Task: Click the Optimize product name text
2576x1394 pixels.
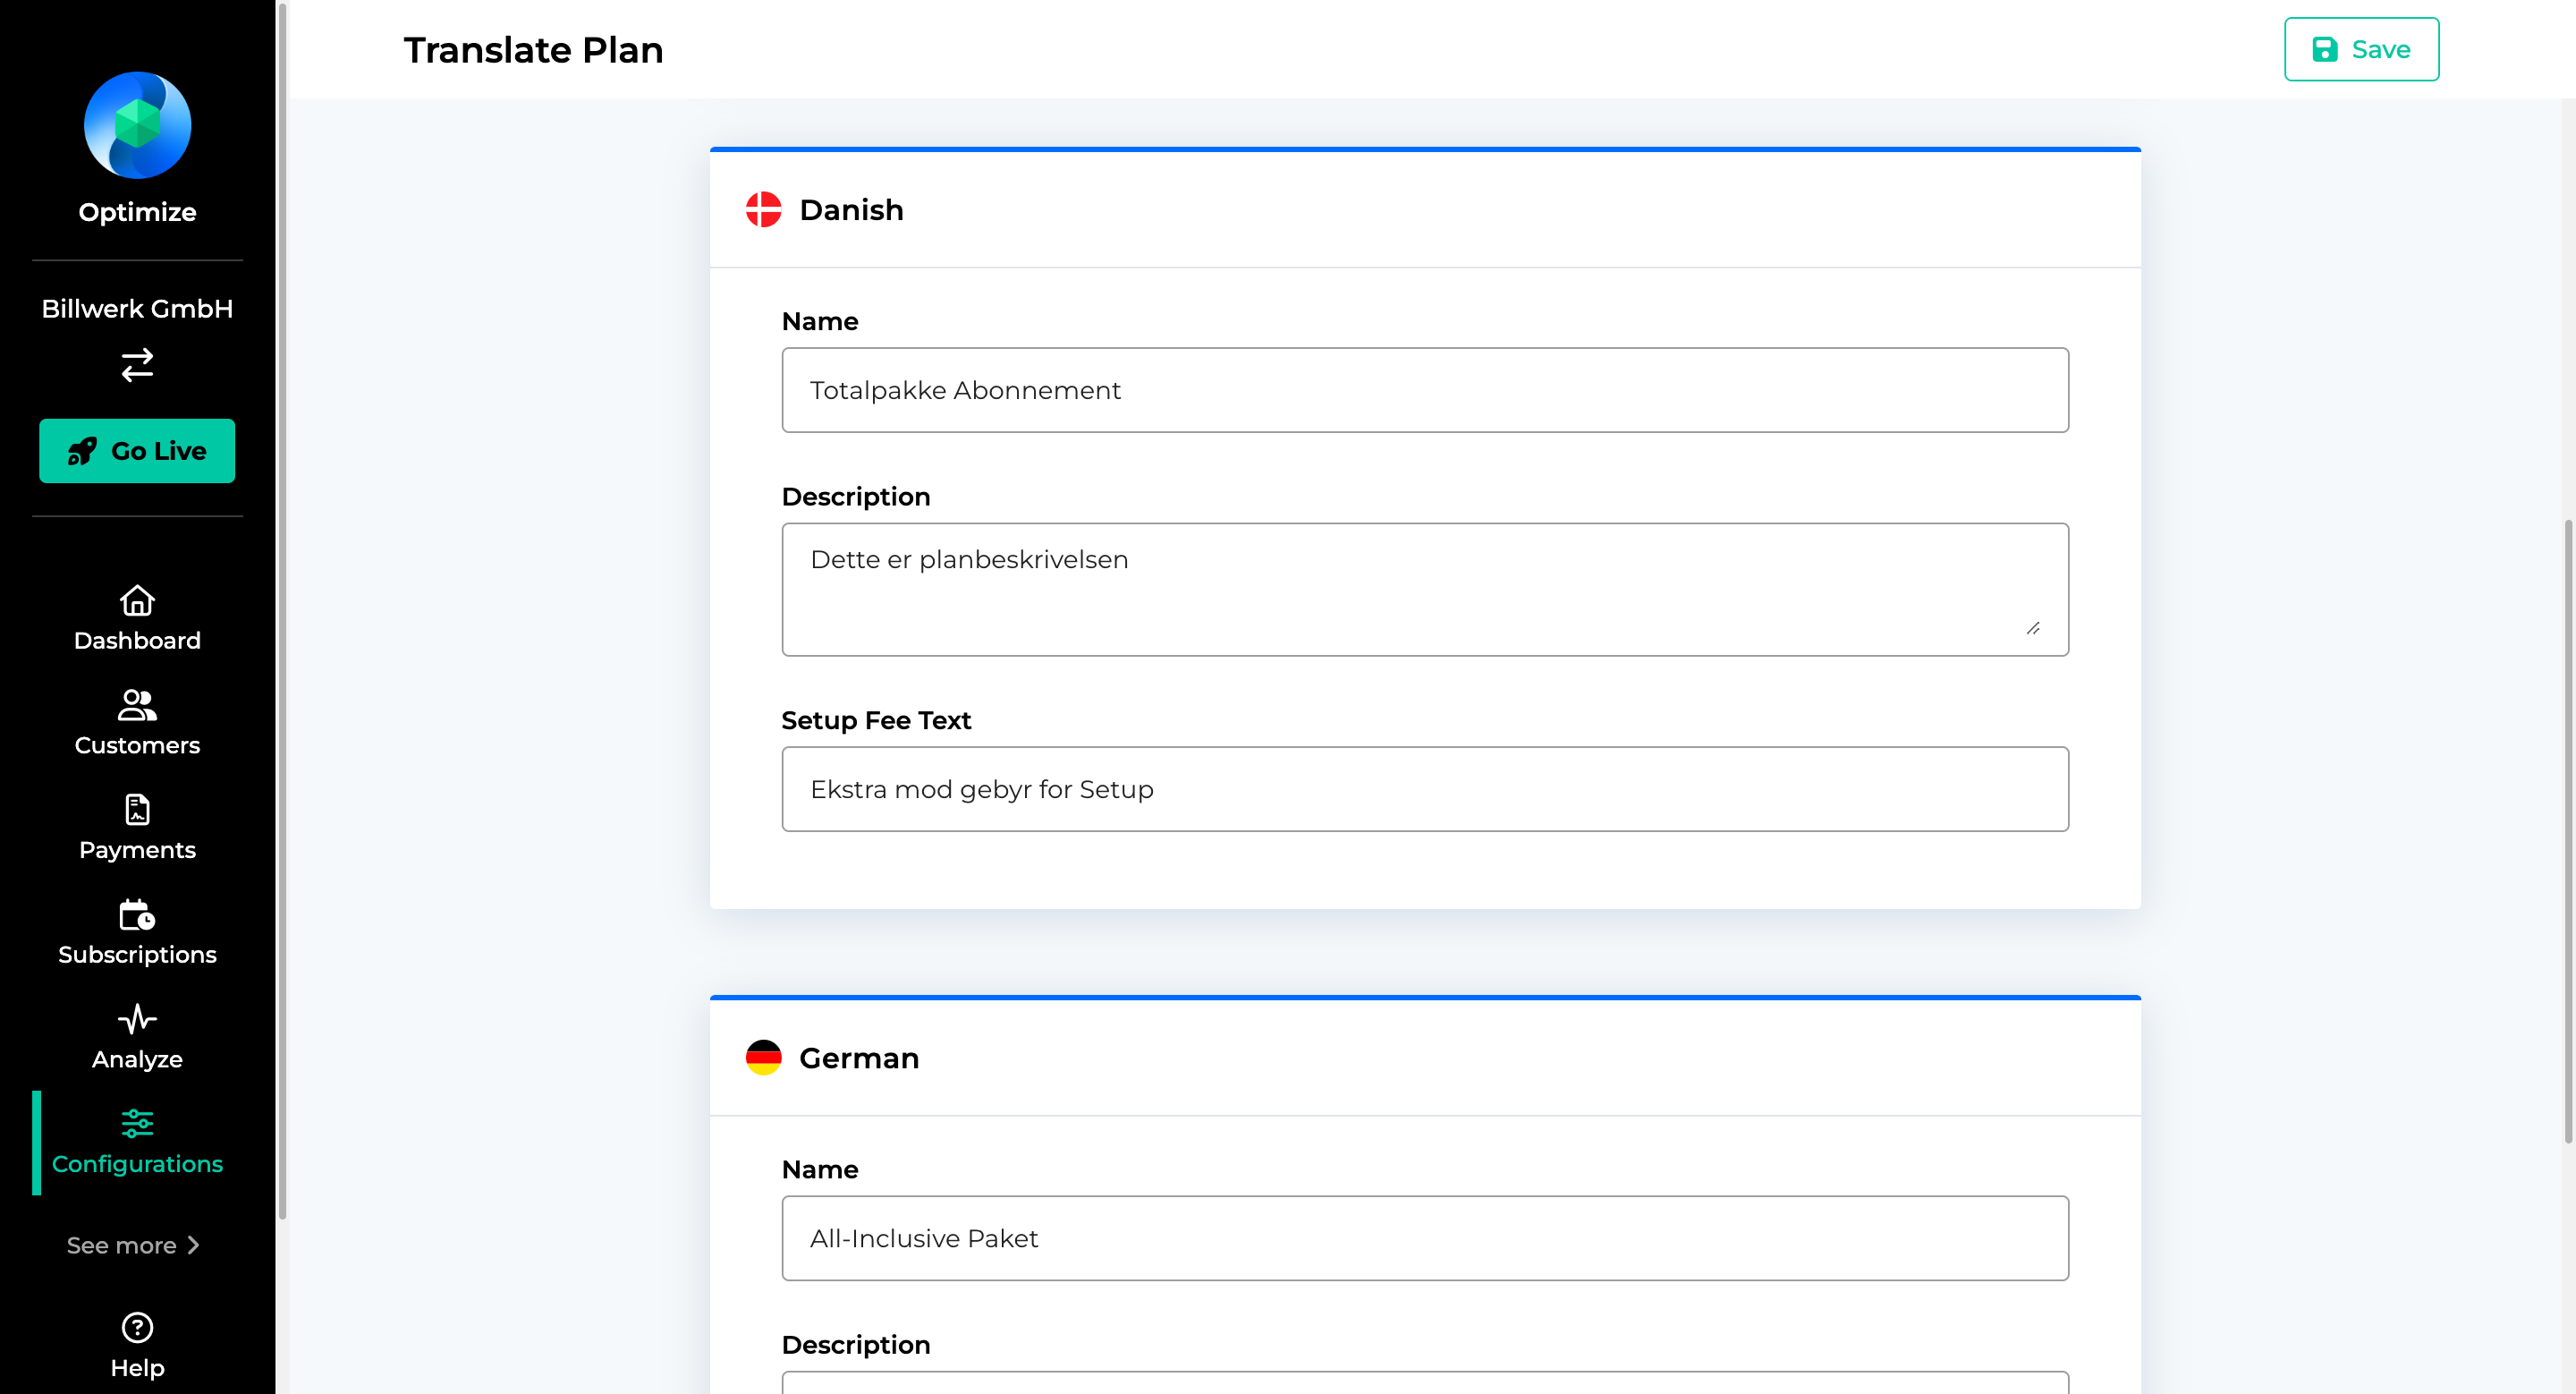Action: point(137,212)
